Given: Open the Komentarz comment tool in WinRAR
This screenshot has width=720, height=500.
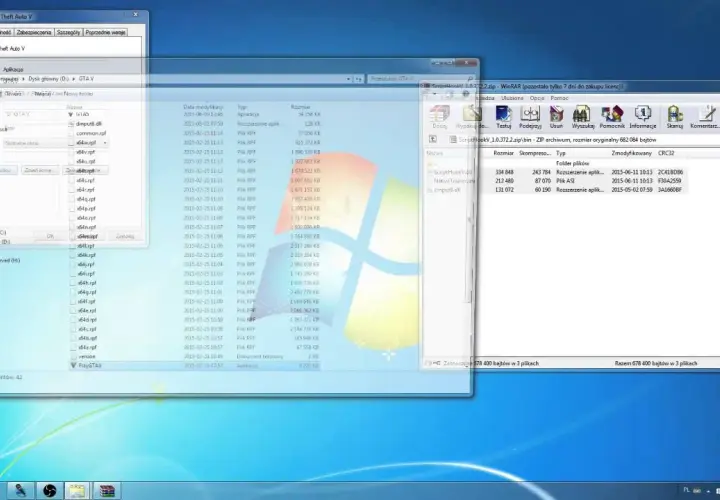Looking at the screenshot, I should point(705,117).
